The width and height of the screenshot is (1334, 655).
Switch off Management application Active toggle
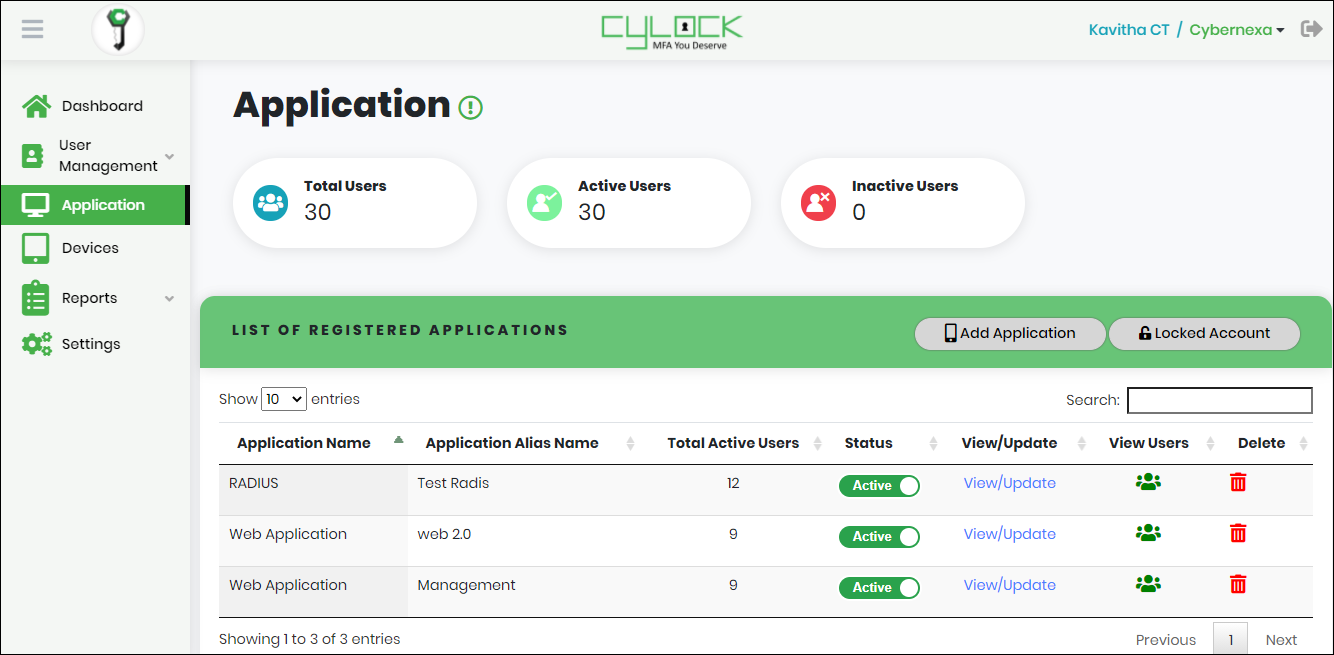point(879,588)
